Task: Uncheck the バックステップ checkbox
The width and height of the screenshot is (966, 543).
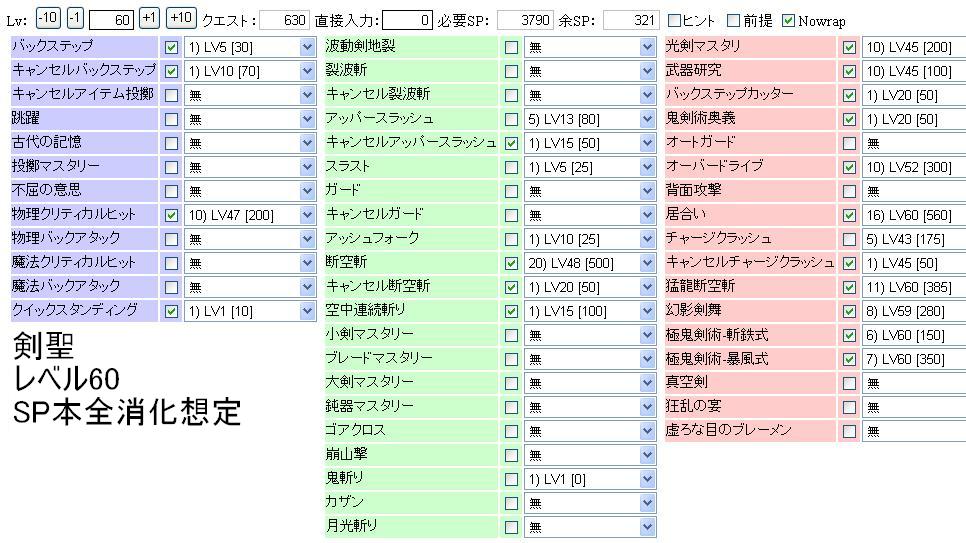Action: [x=171, y=47]
